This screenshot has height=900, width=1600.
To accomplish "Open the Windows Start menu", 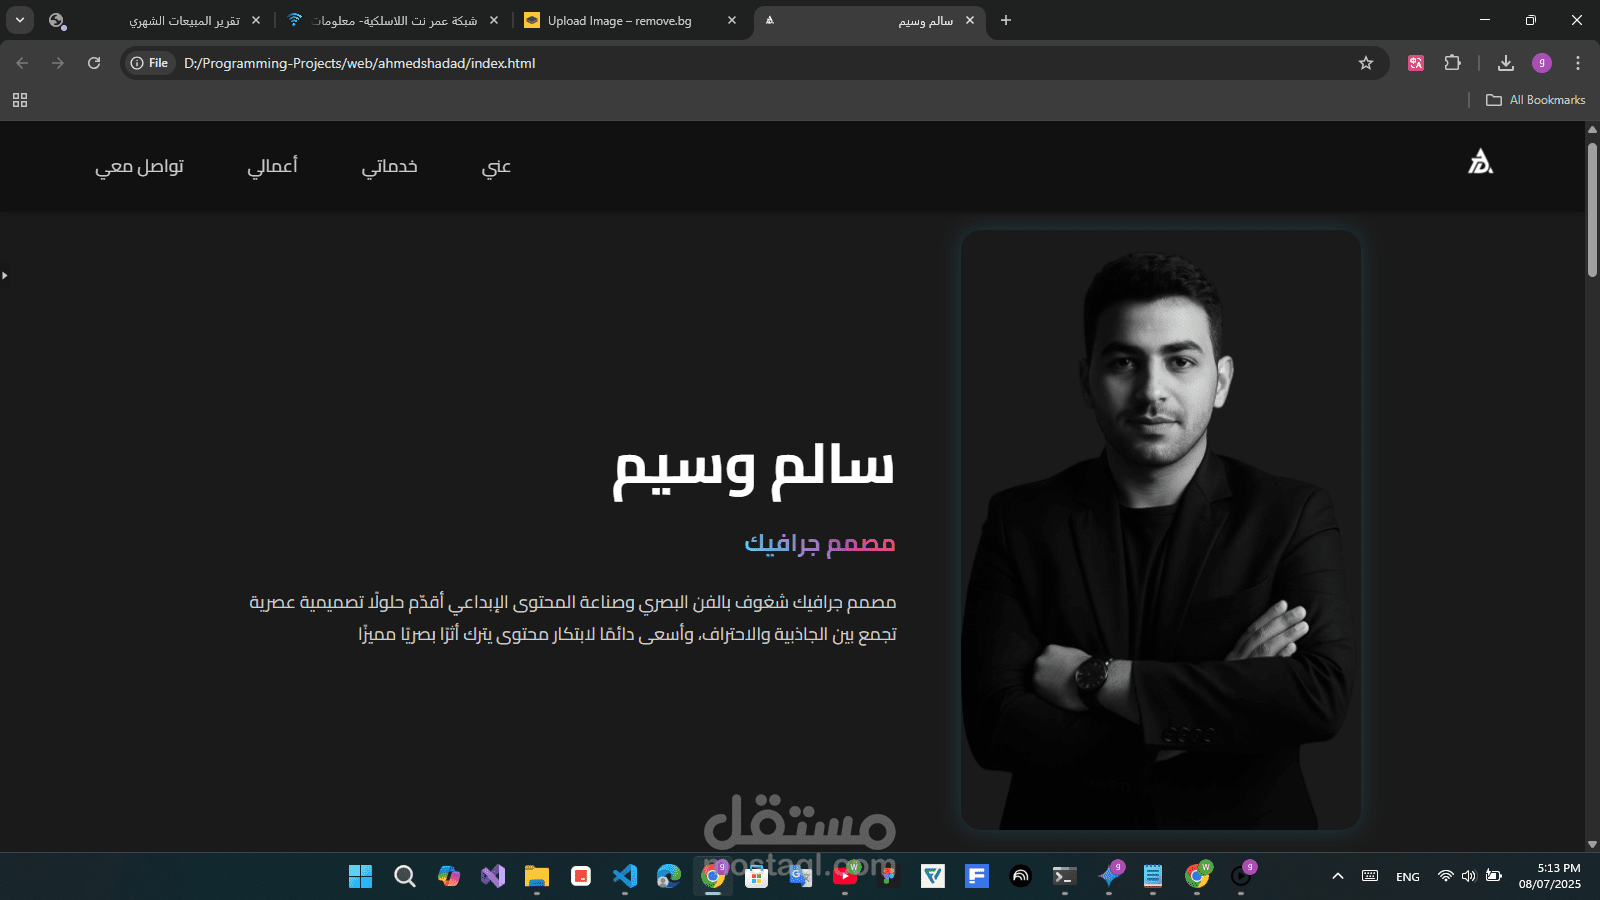I will pyautogui.click(x=360, y=876).
